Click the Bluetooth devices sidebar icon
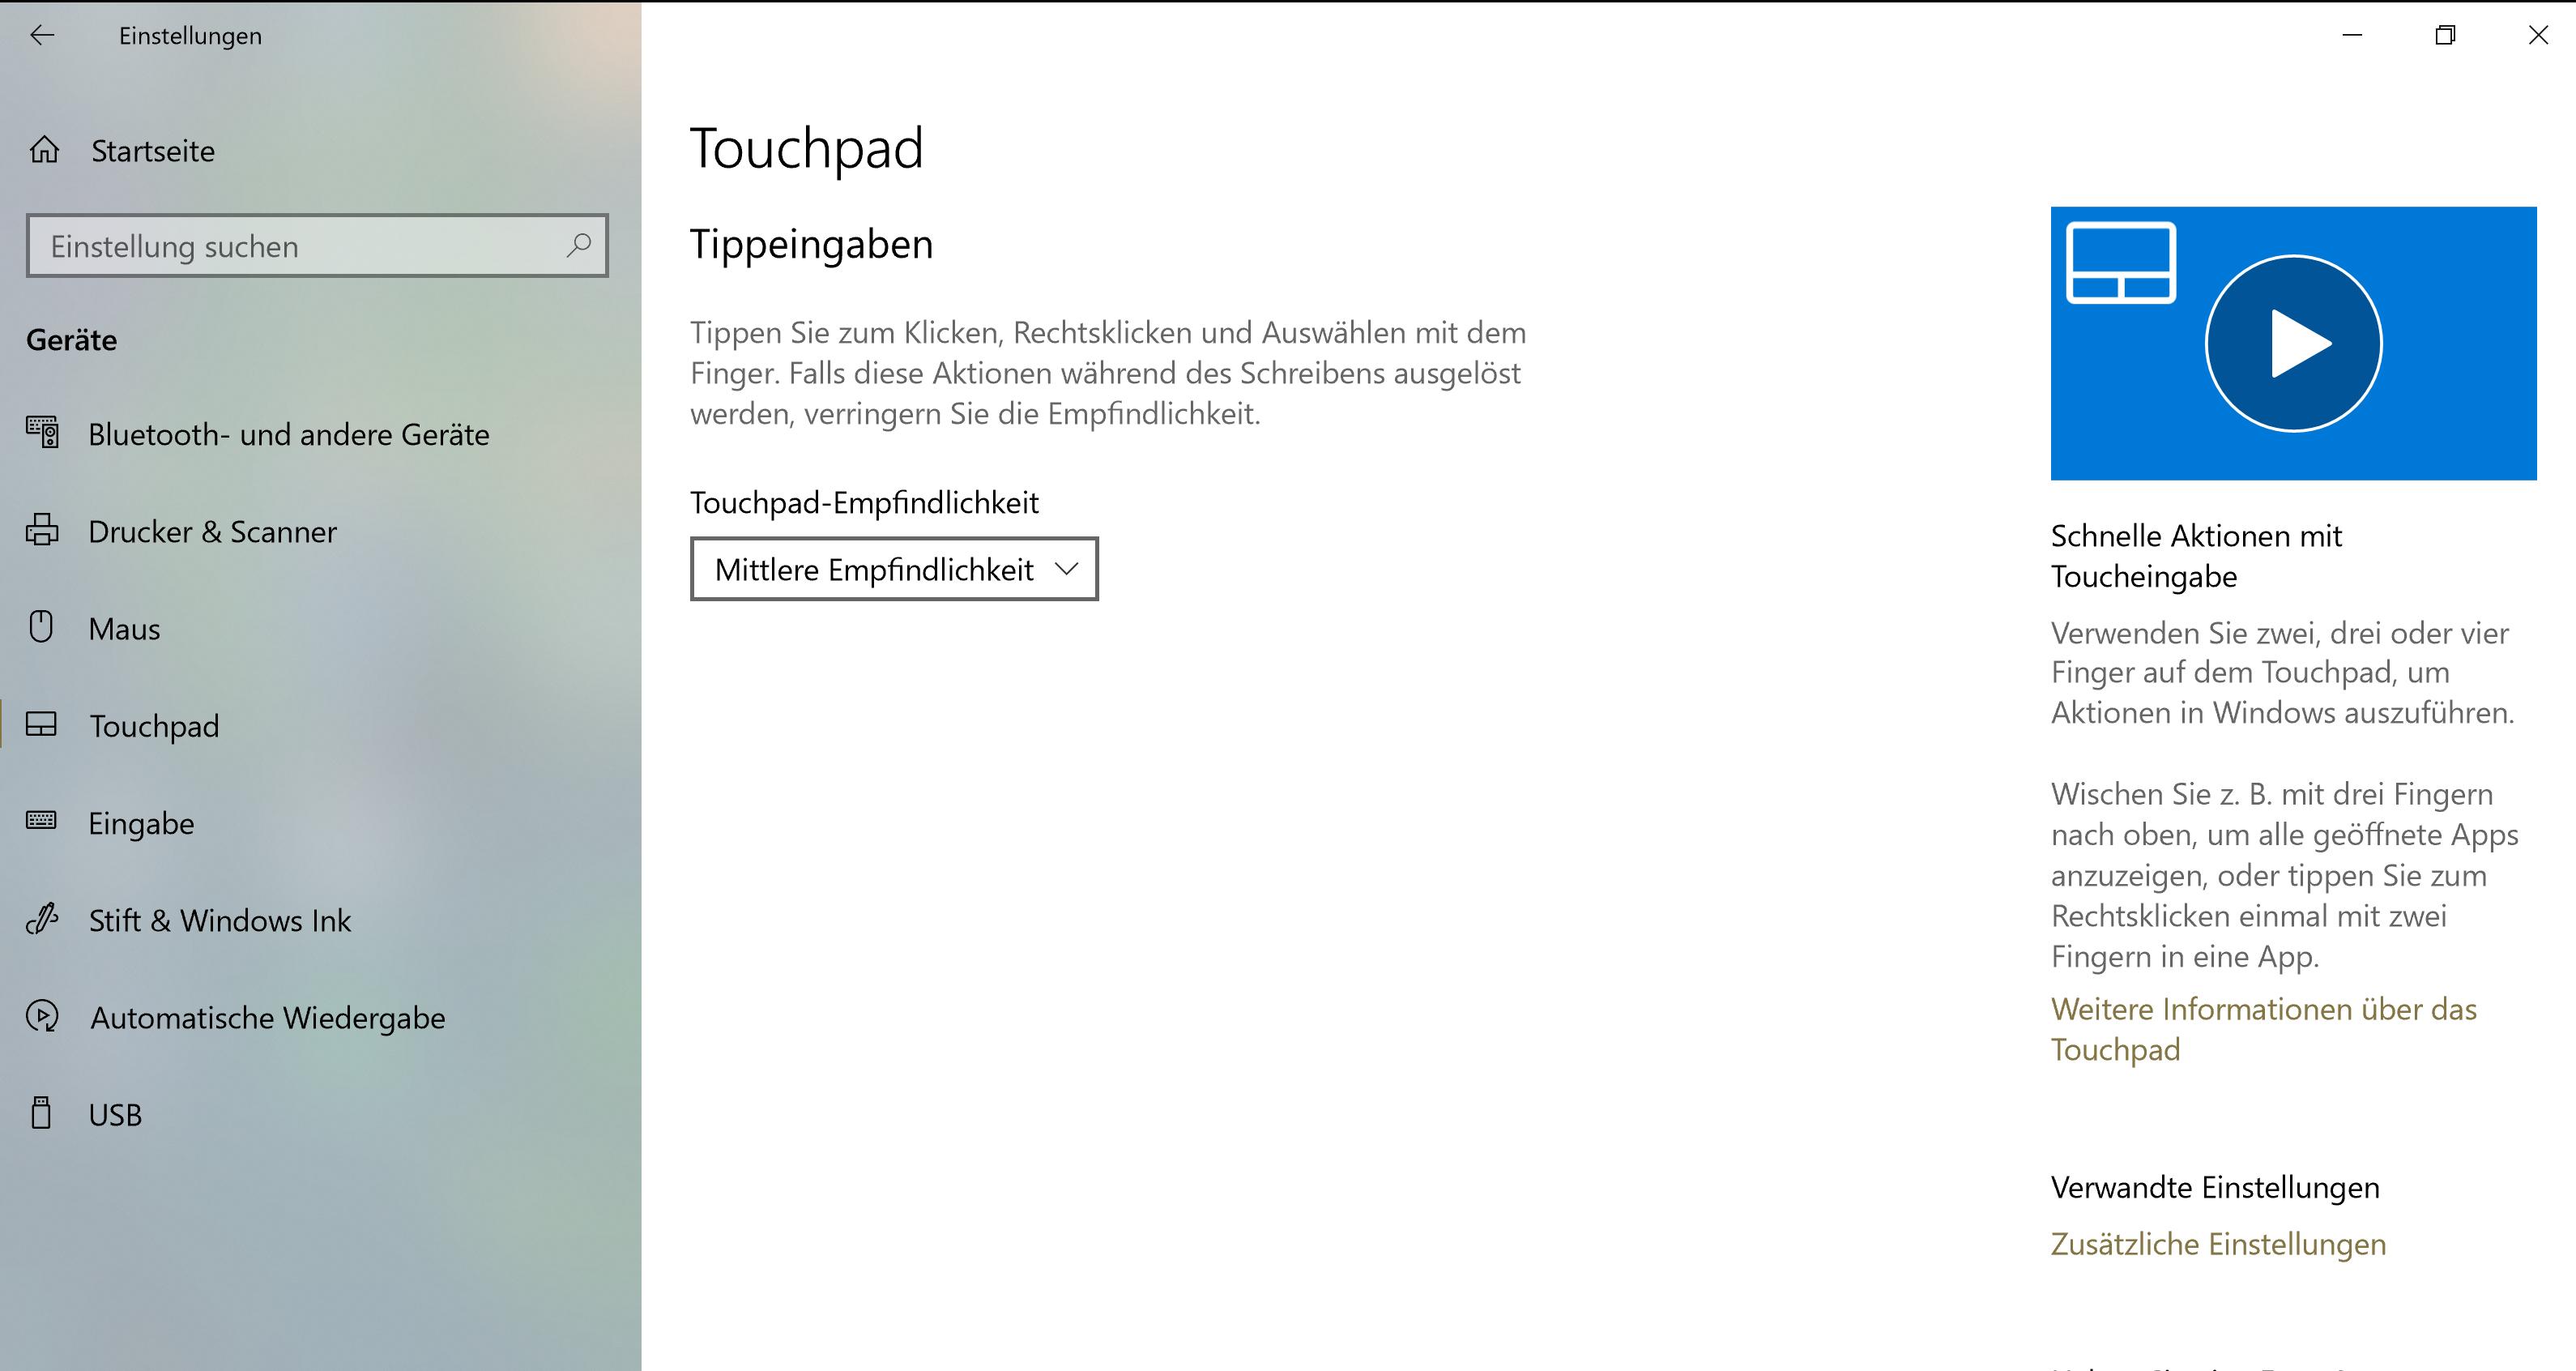This screenshot has height=1371, width=2576. 42,433
